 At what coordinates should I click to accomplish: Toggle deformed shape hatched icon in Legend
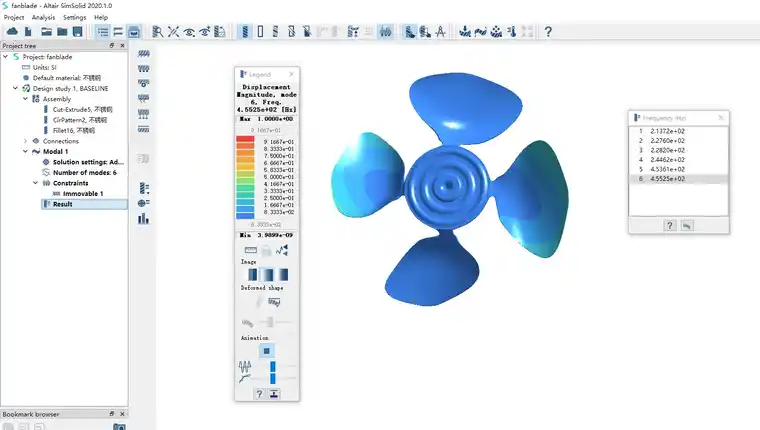(274, 303)
